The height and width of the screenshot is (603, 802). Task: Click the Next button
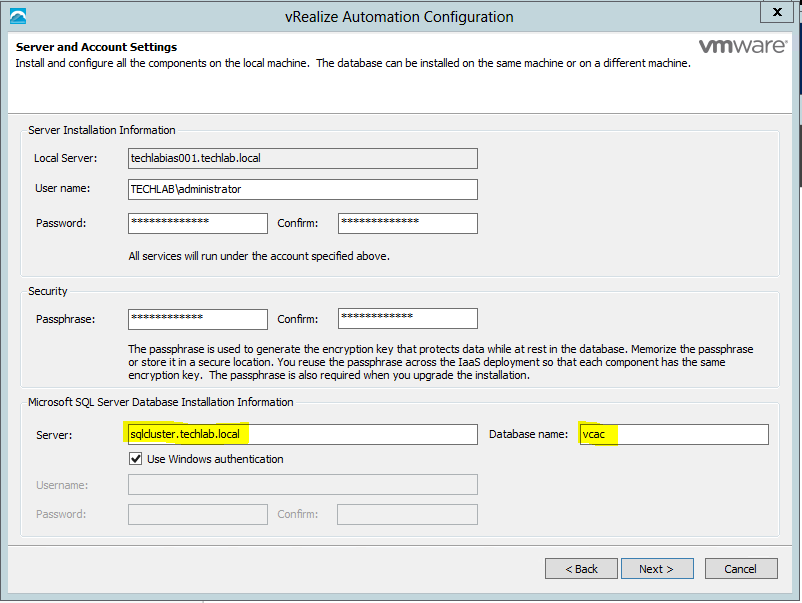point(657,569)
